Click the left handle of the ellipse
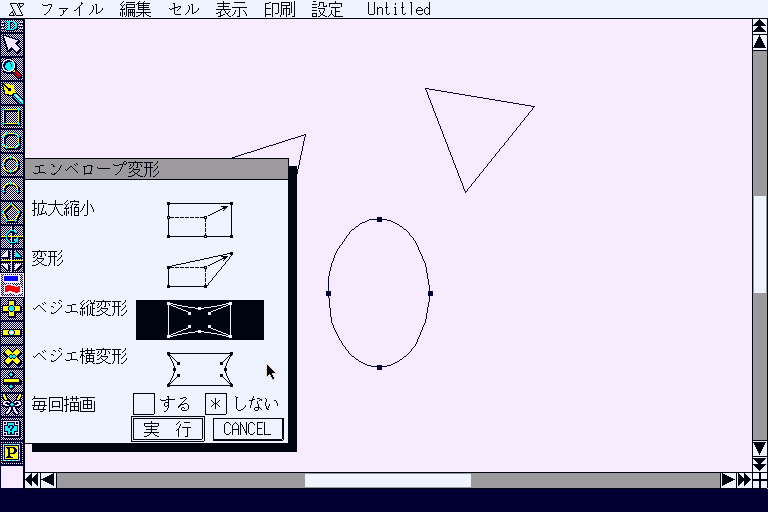 [328, 293]
